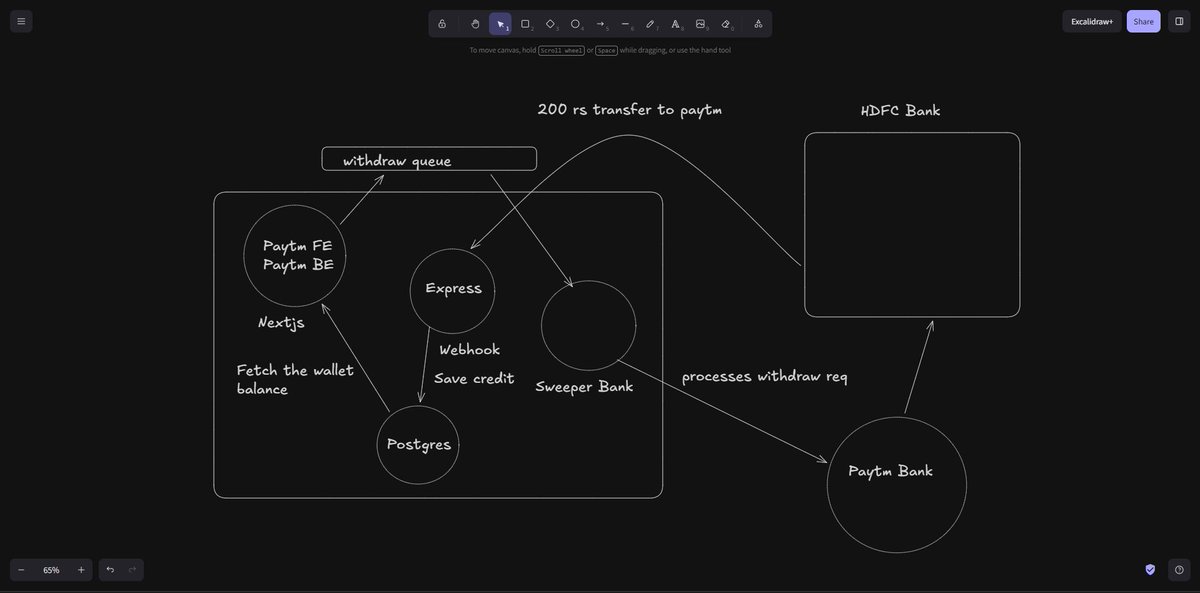Toggle the keep-tool-active lock icon
The image size is (1200, 593).
tap(442, 23)
